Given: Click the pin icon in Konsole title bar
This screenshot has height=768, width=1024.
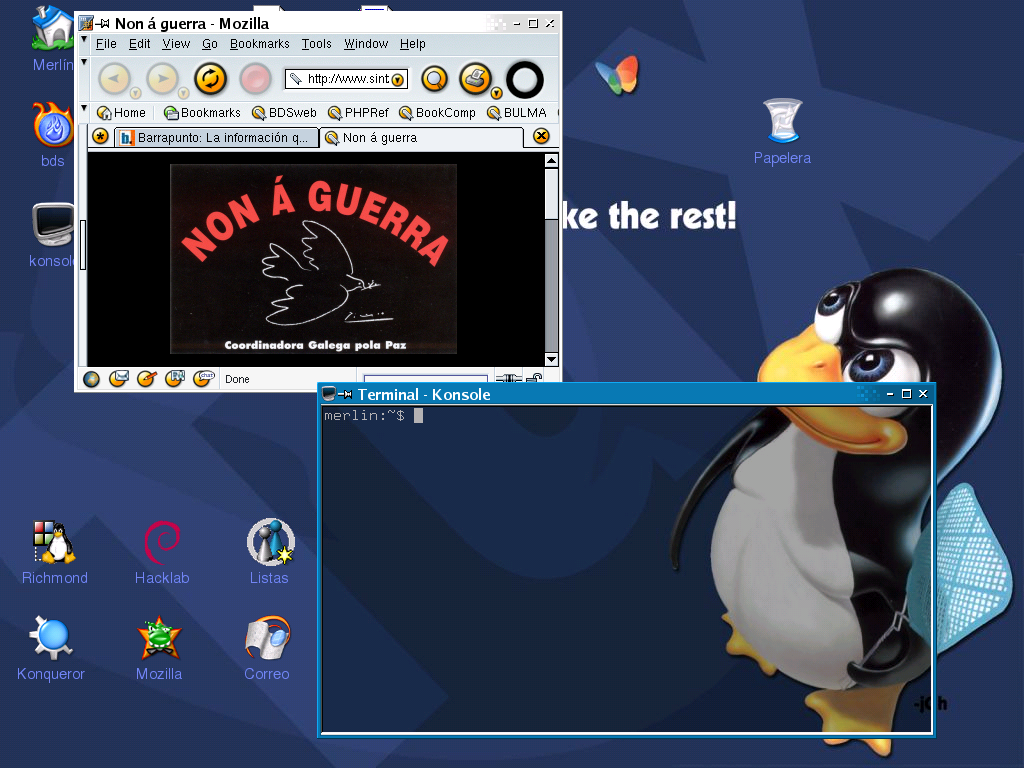Looking at the screenshot, I should [x=345, y=394].
